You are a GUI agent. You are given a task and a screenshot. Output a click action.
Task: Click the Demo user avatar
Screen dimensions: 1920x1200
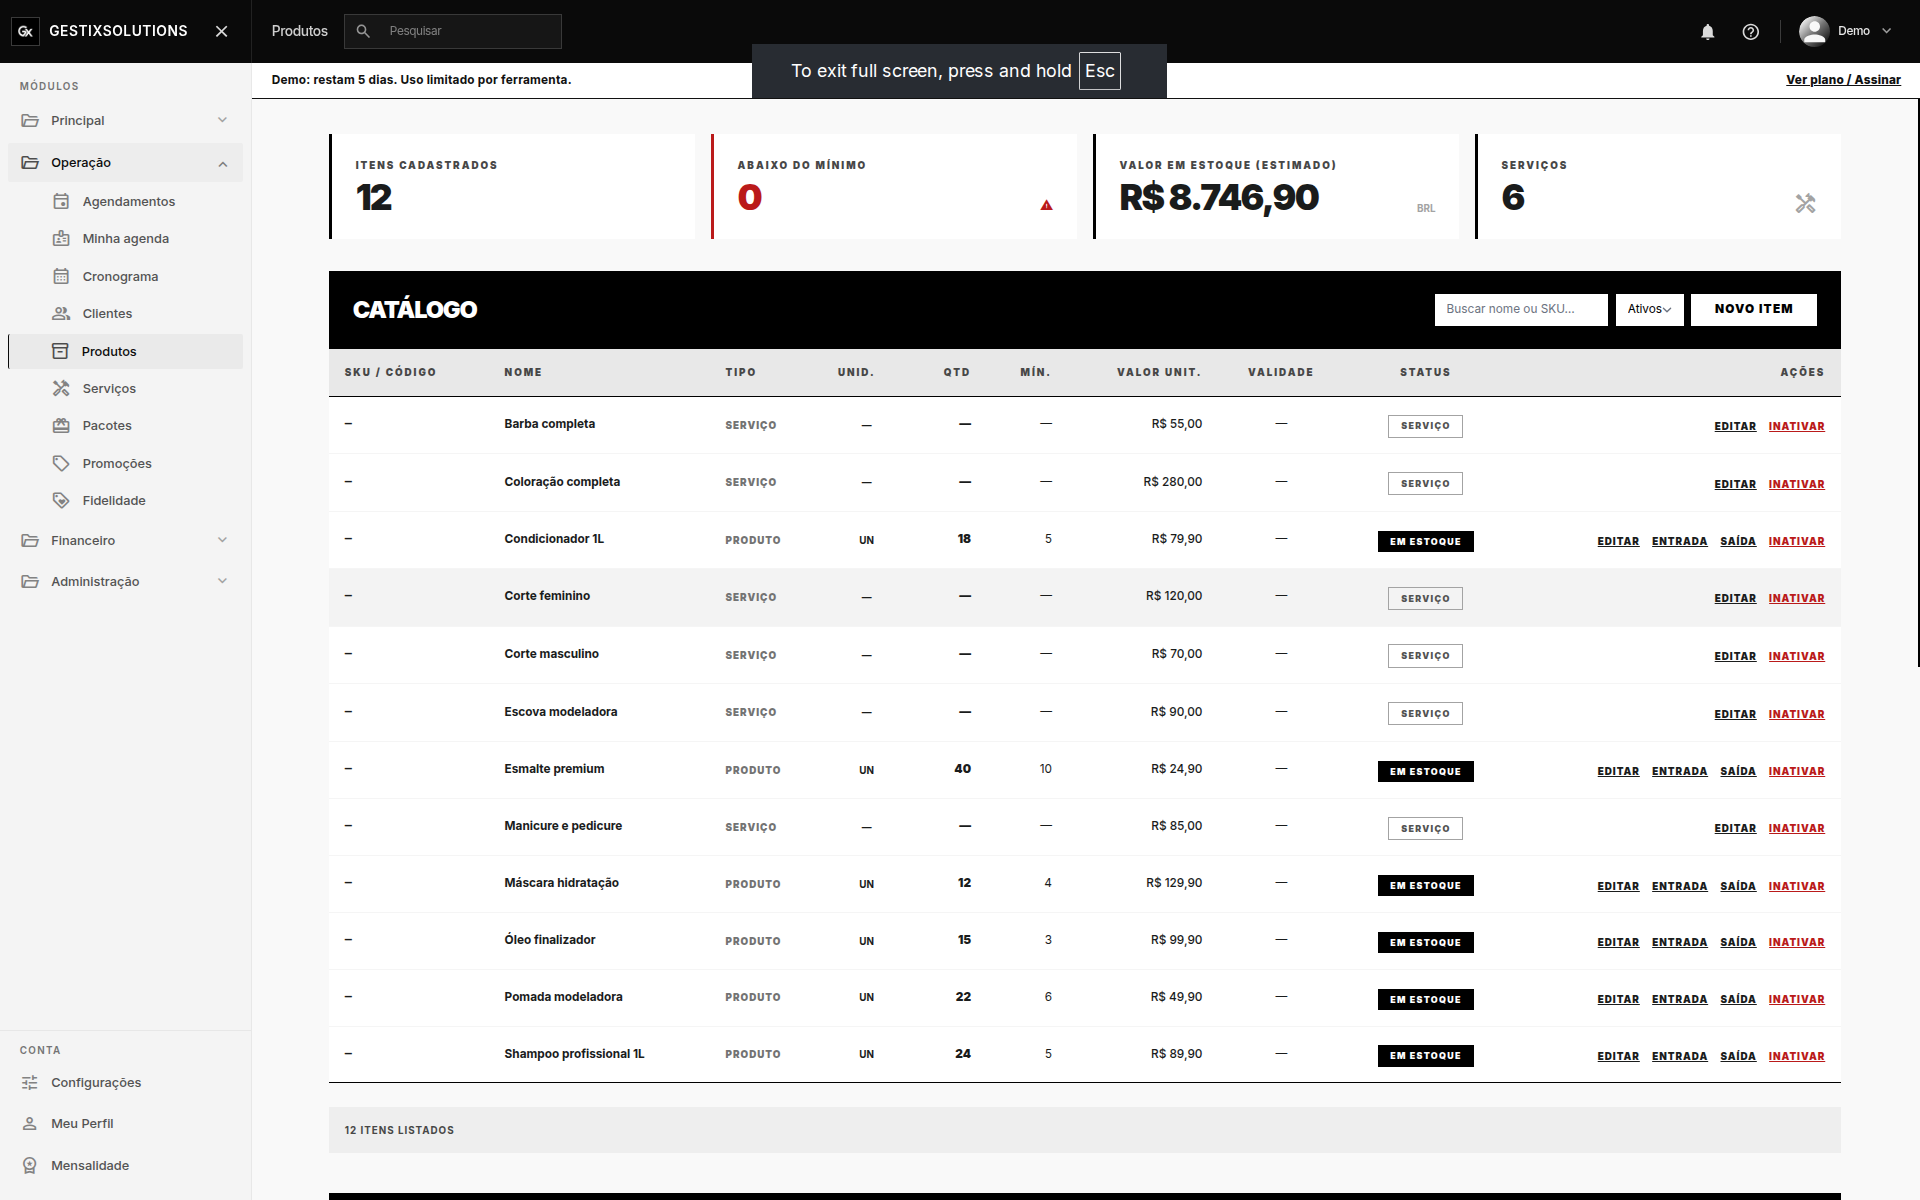(1814, 31)
